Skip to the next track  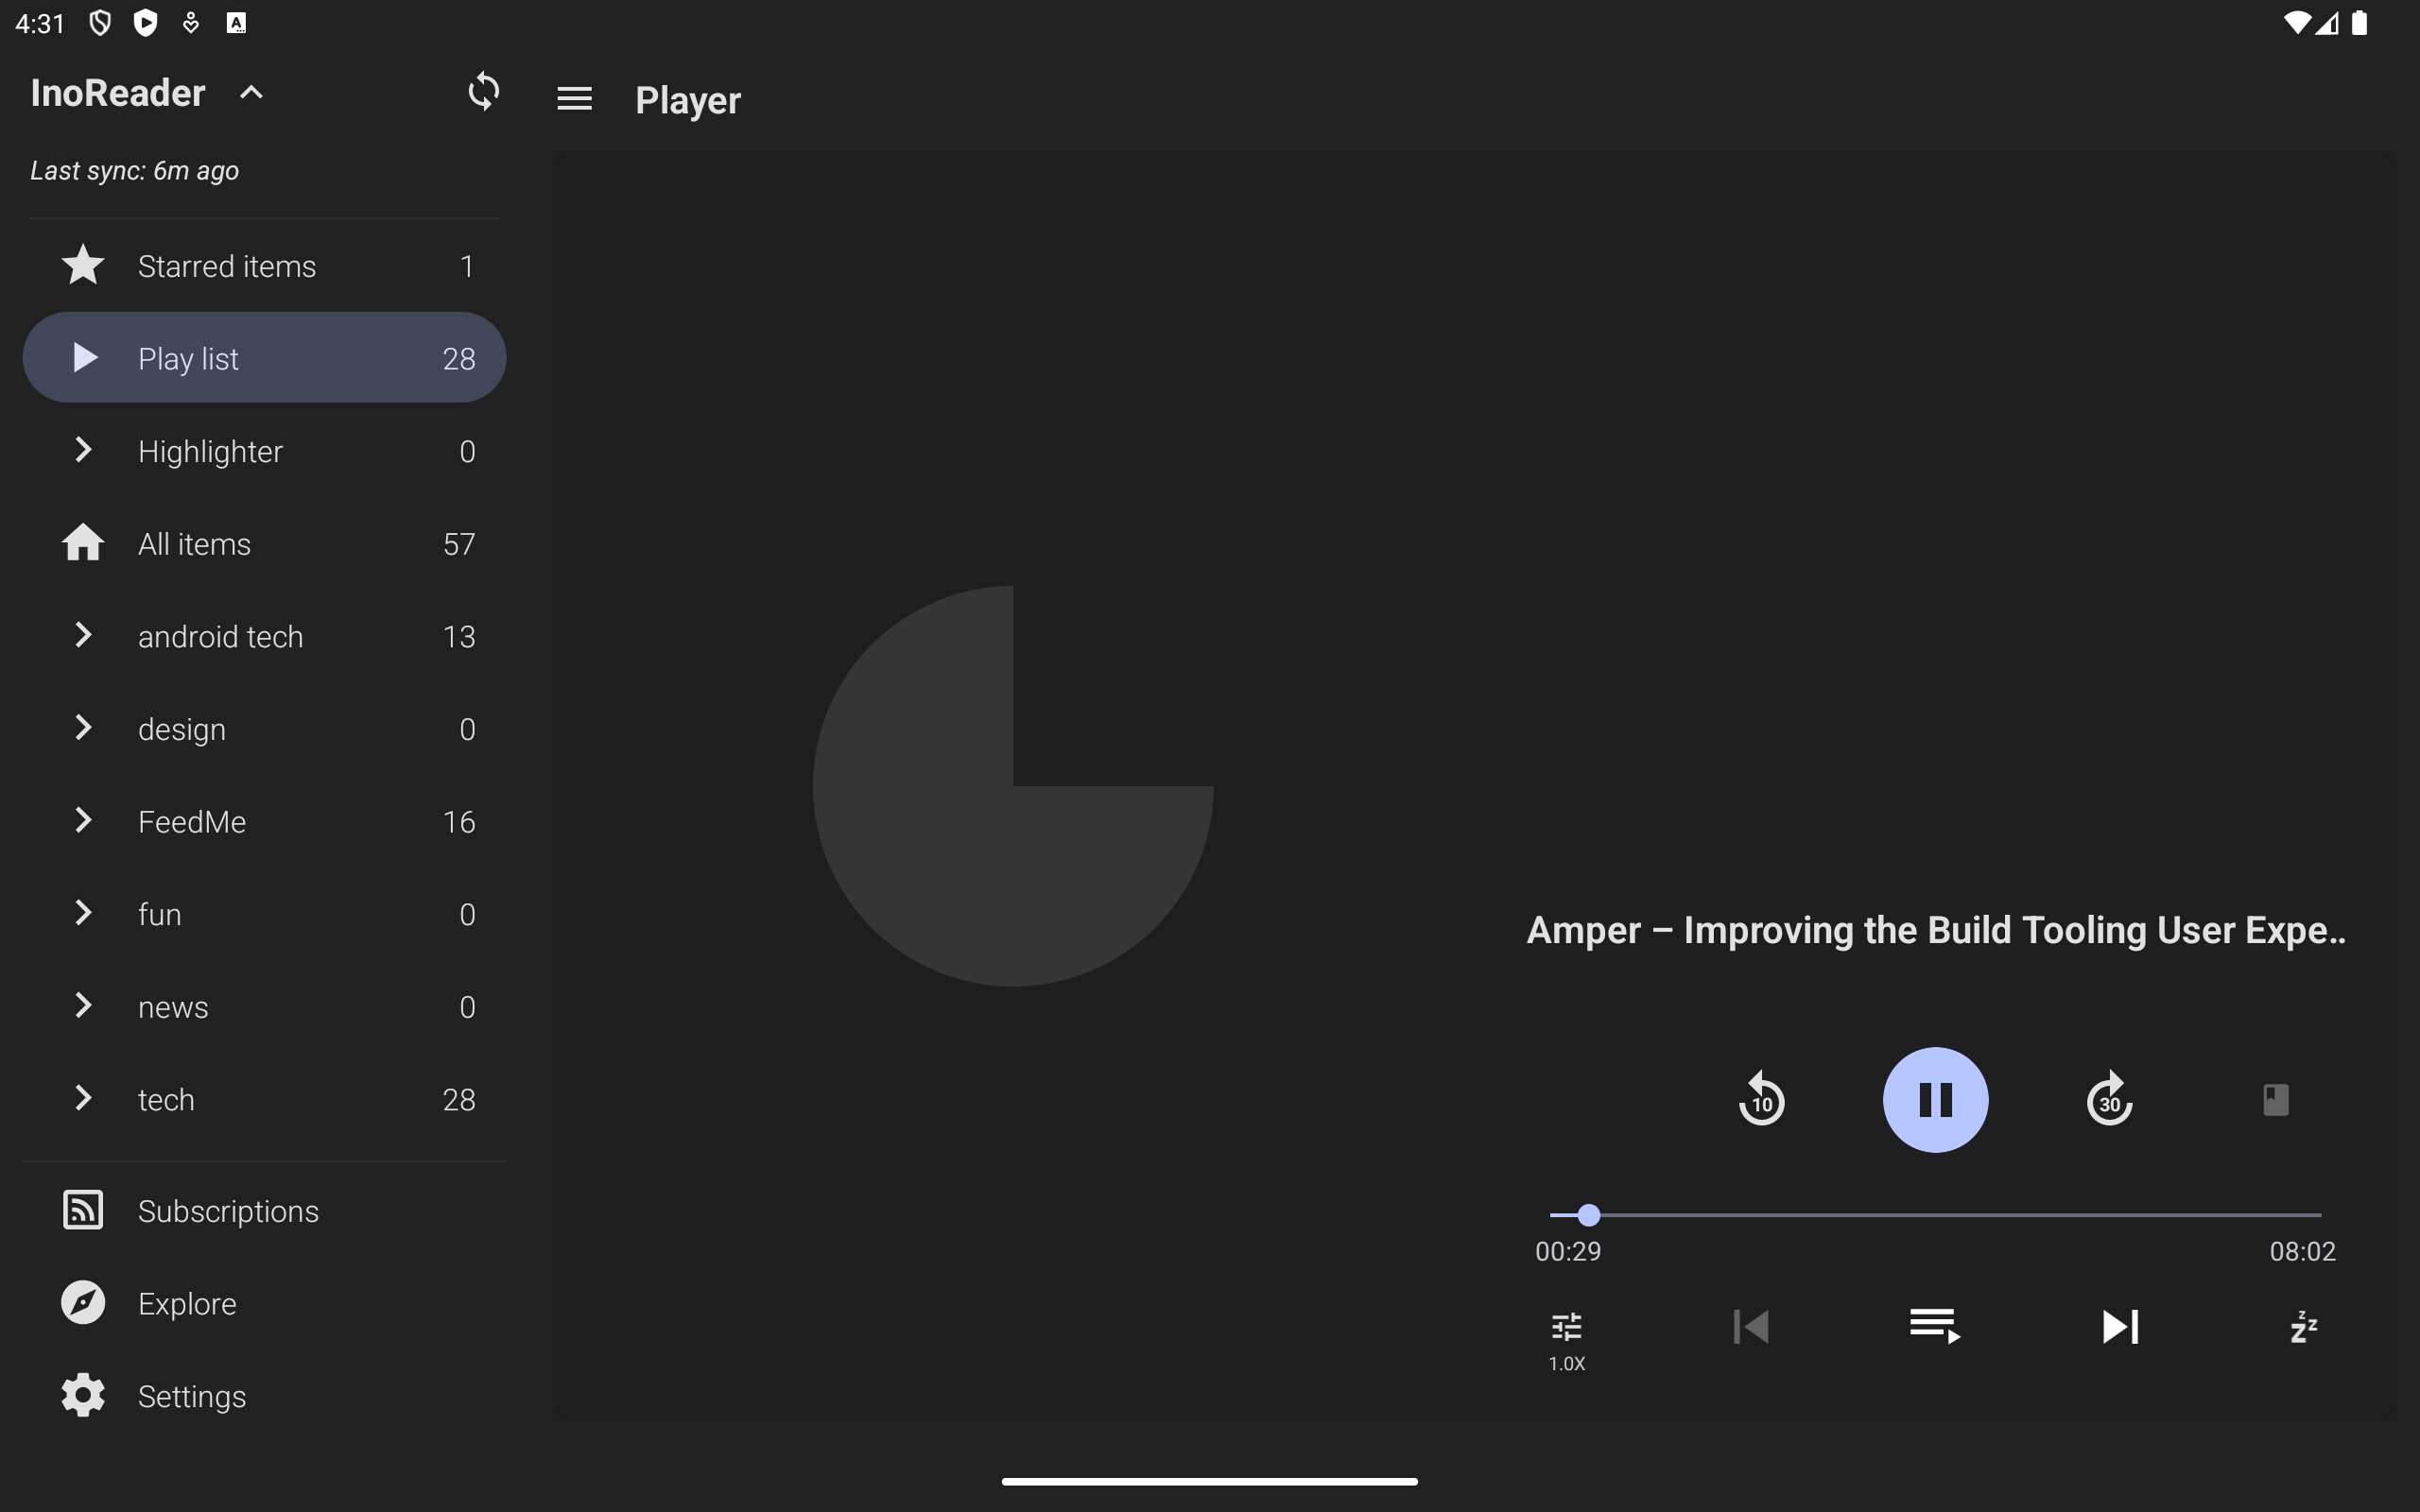2120,1327
